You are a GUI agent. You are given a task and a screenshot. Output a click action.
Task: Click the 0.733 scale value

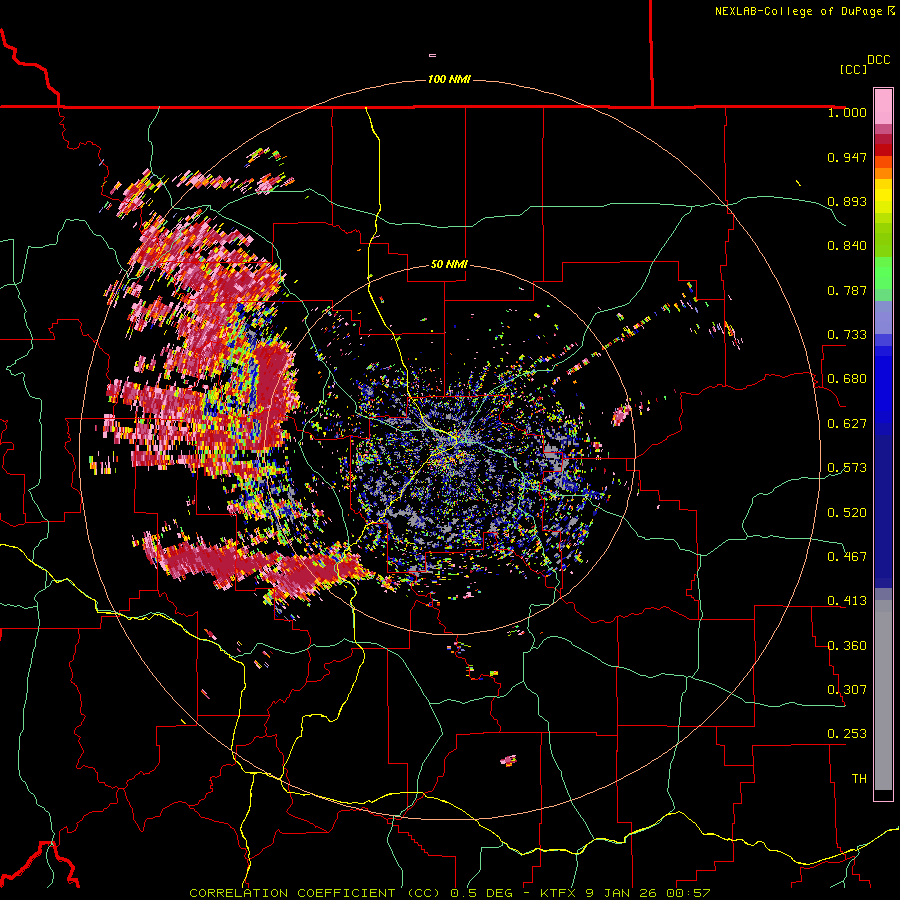[847, 335]
